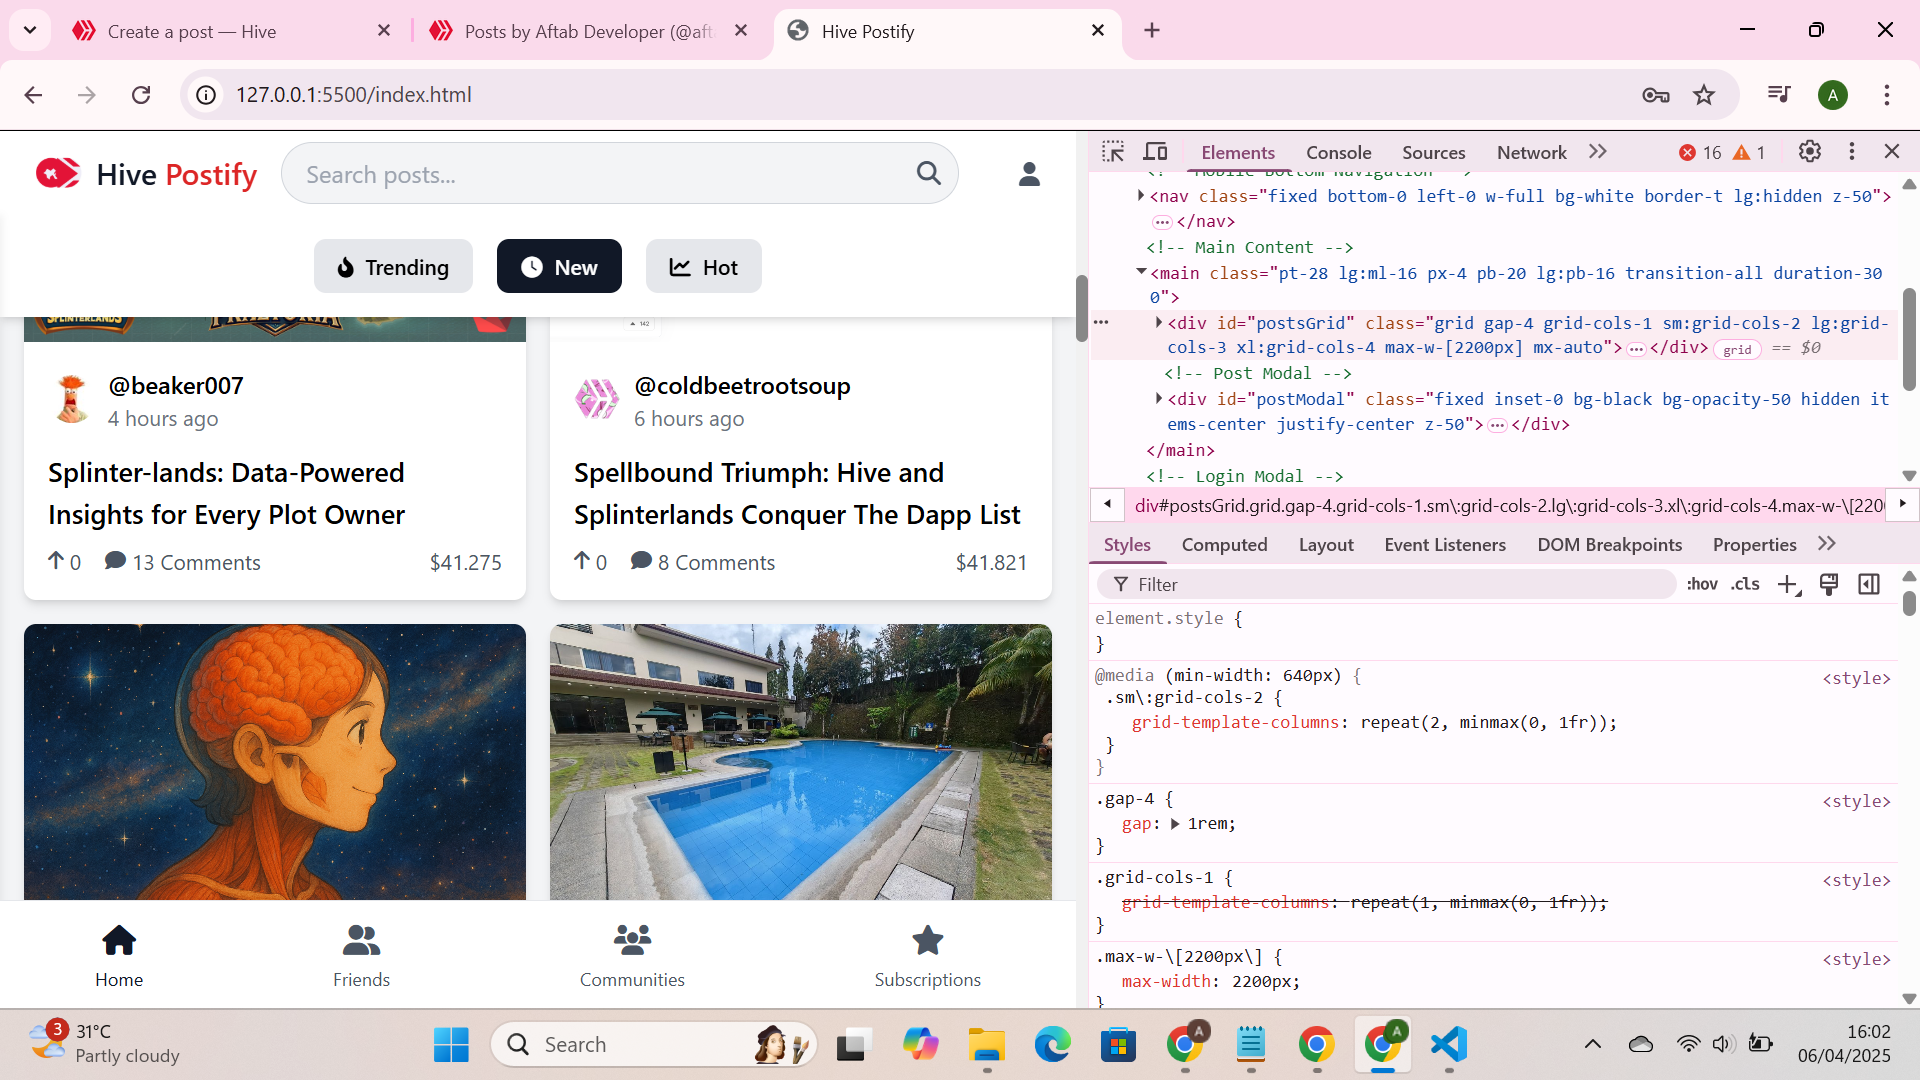Open DevTools three-dot customize menu

pos(1852,152)
